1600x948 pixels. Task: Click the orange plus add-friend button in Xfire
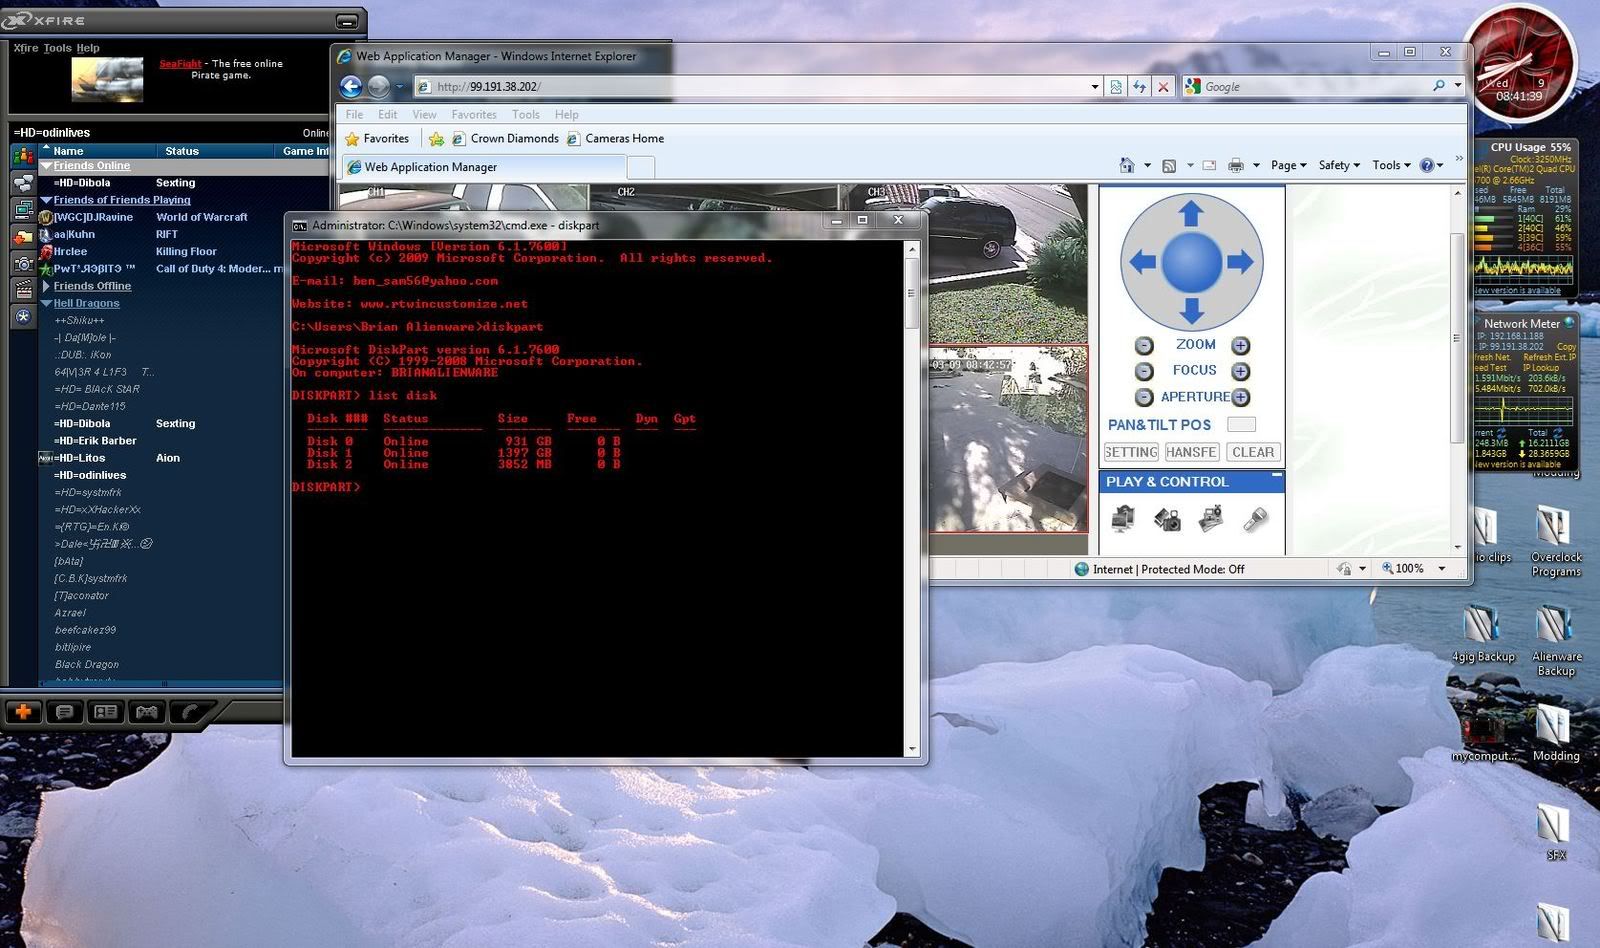click(x=23, y=712)
